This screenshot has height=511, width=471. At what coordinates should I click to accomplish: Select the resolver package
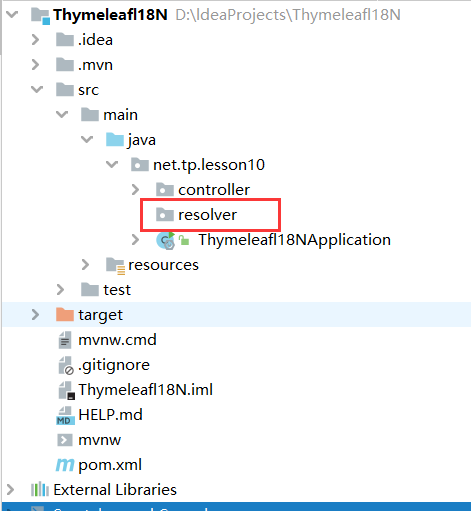pos(207,215)
